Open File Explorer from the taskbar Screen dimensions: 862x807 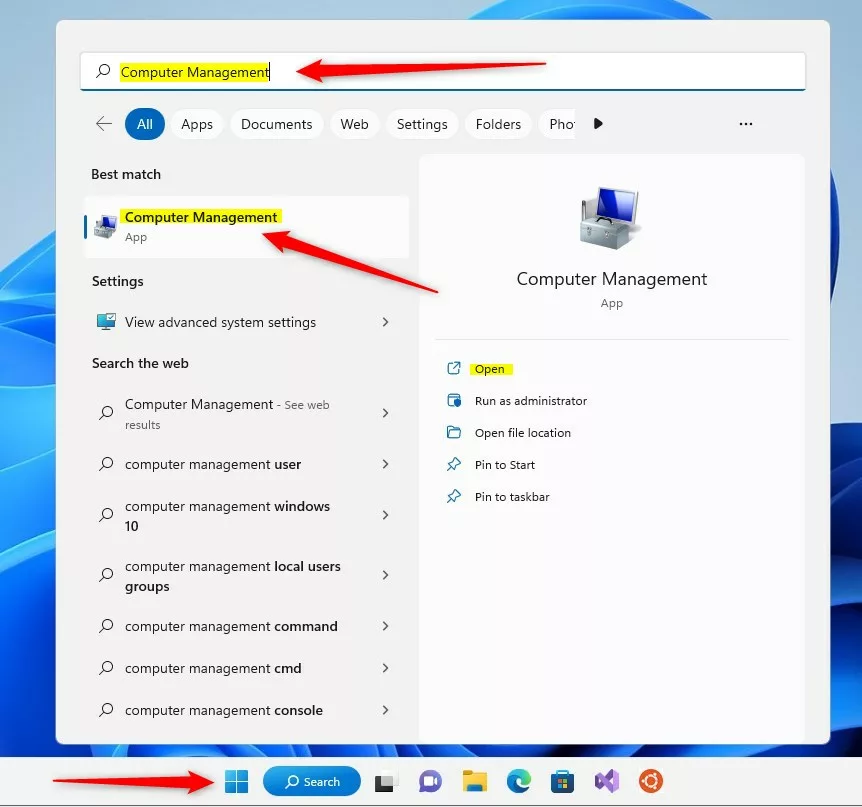[x=474, y=781]
